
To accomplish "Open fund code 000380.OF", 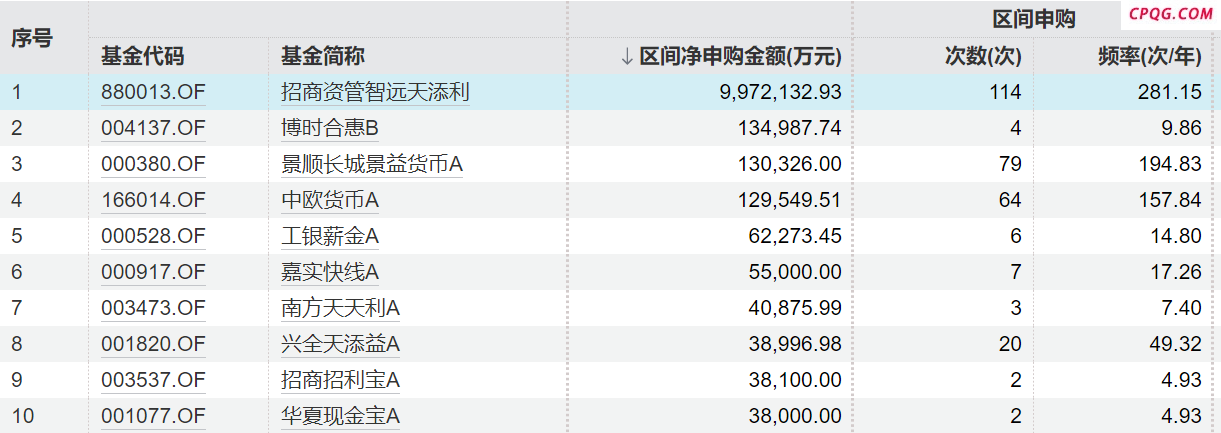I will tap(153, 164).
